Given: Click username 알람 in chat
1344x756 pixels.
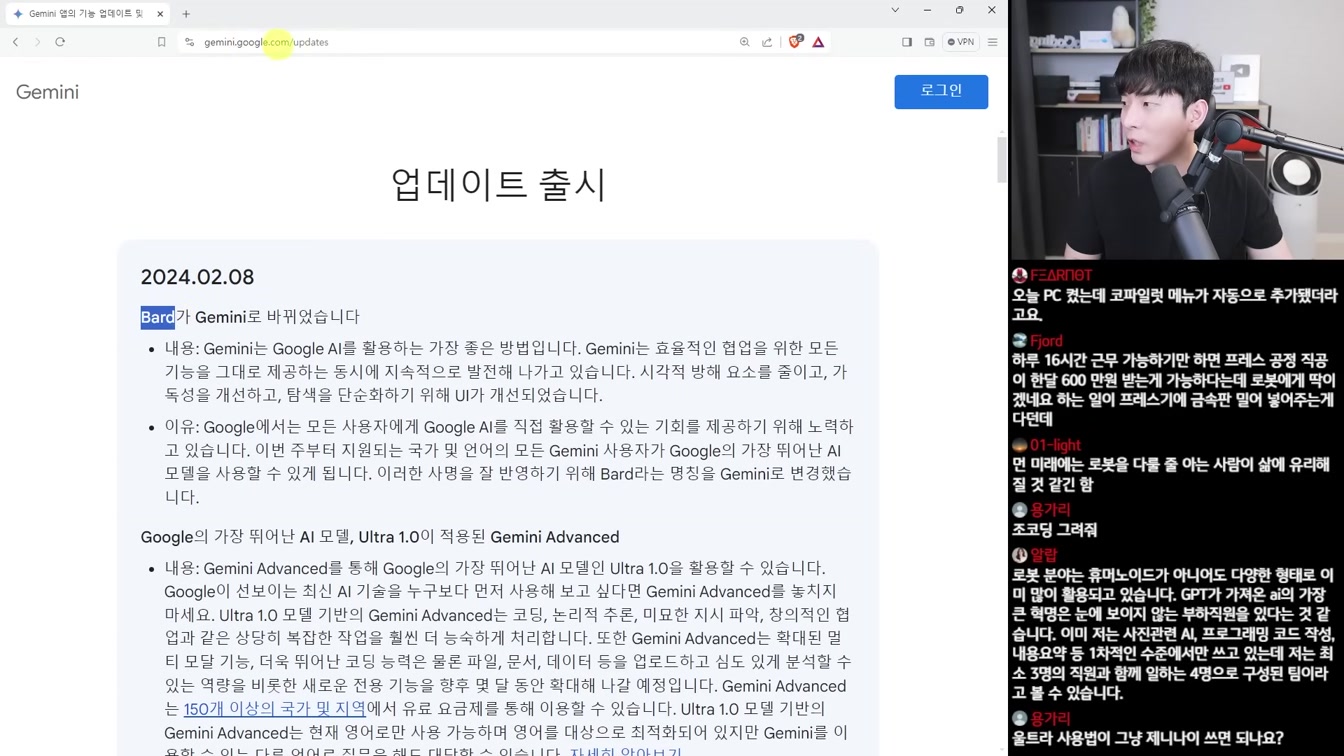Looking at the screenshot, I should 1044,555.
